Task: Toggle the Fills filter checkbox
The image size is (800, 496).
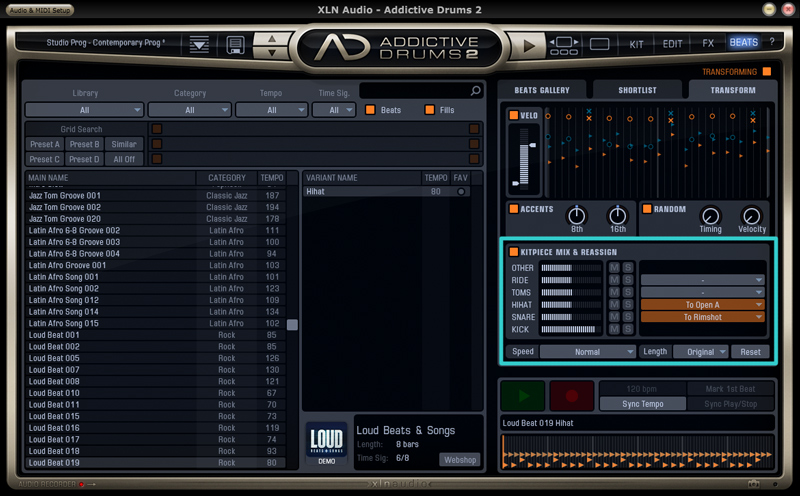Action: [430, 110]
